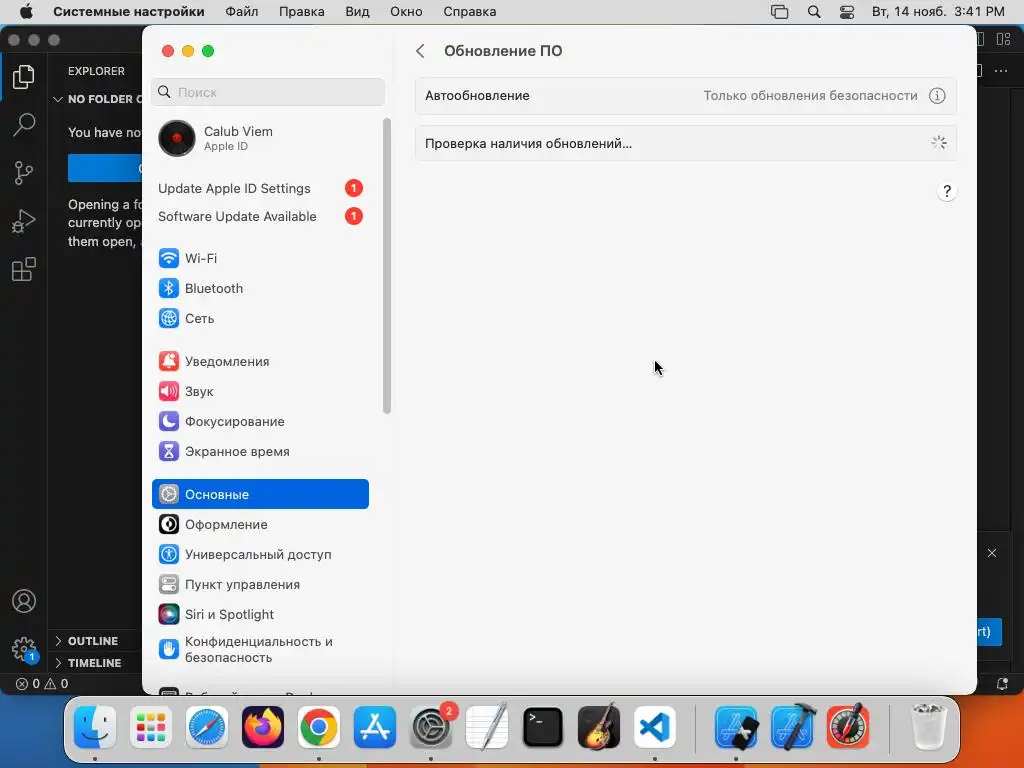
Task: Select Фокусирование in settings sidebar
Action: pos(260,421)
